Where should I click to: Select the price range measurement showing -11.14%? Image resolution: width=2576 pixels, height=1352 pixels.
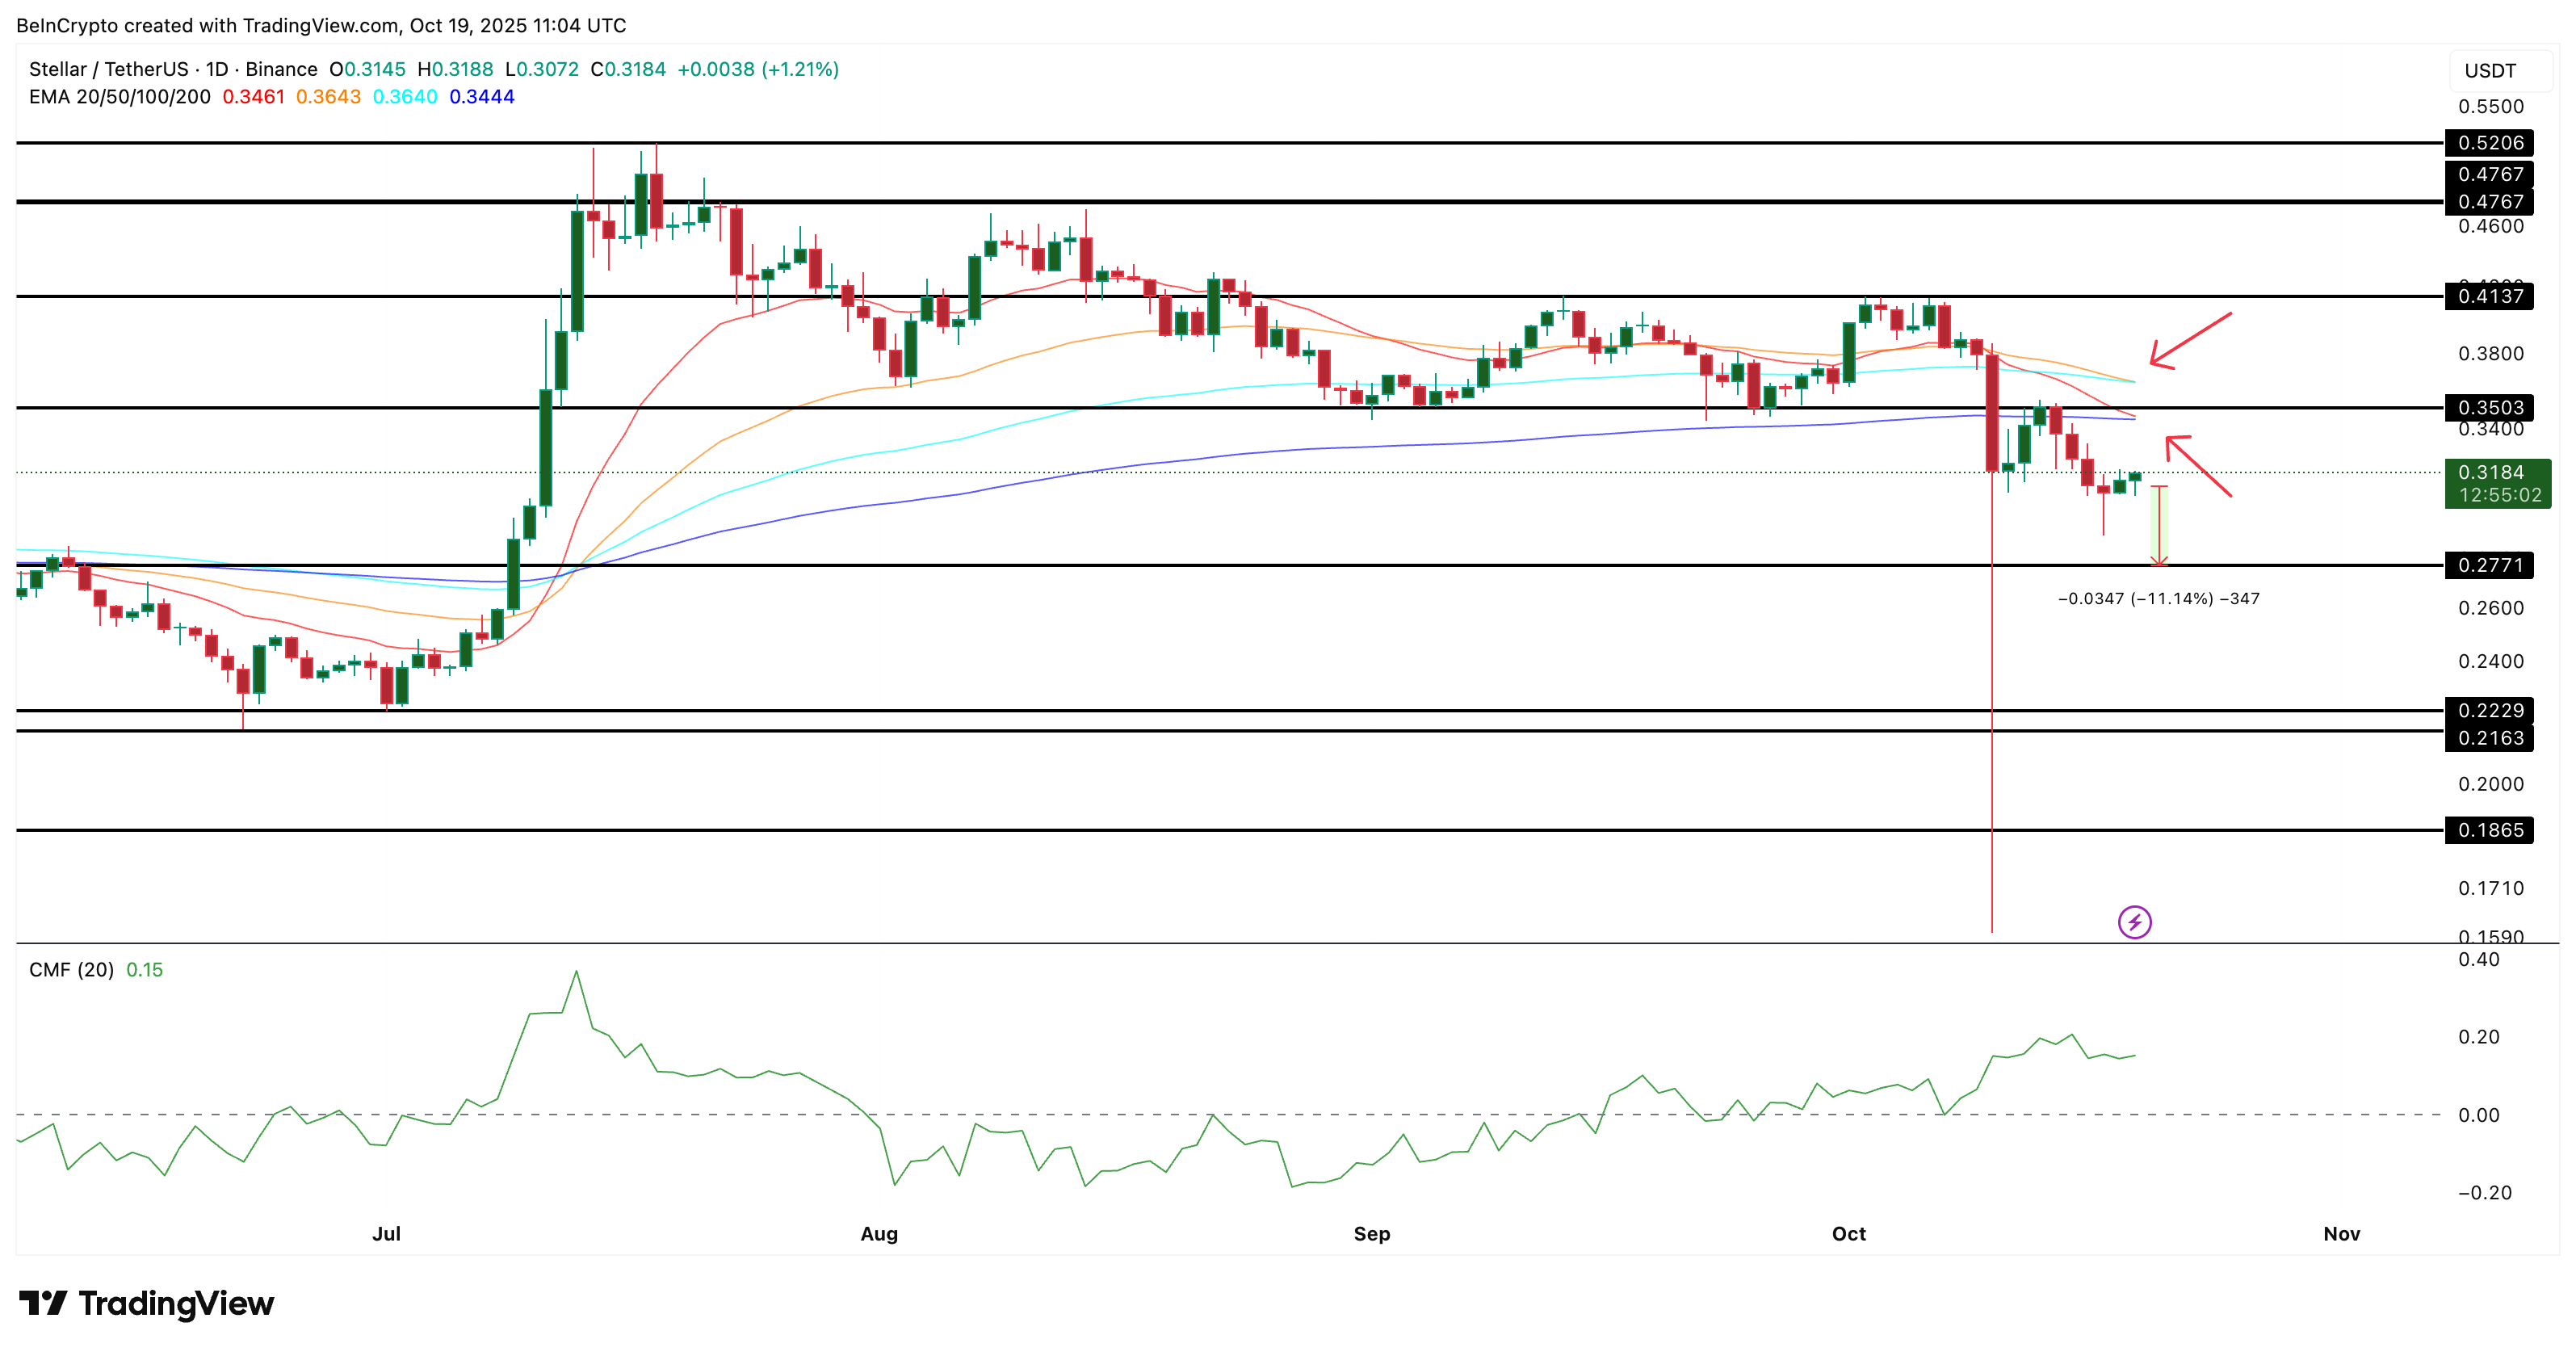2160,525
